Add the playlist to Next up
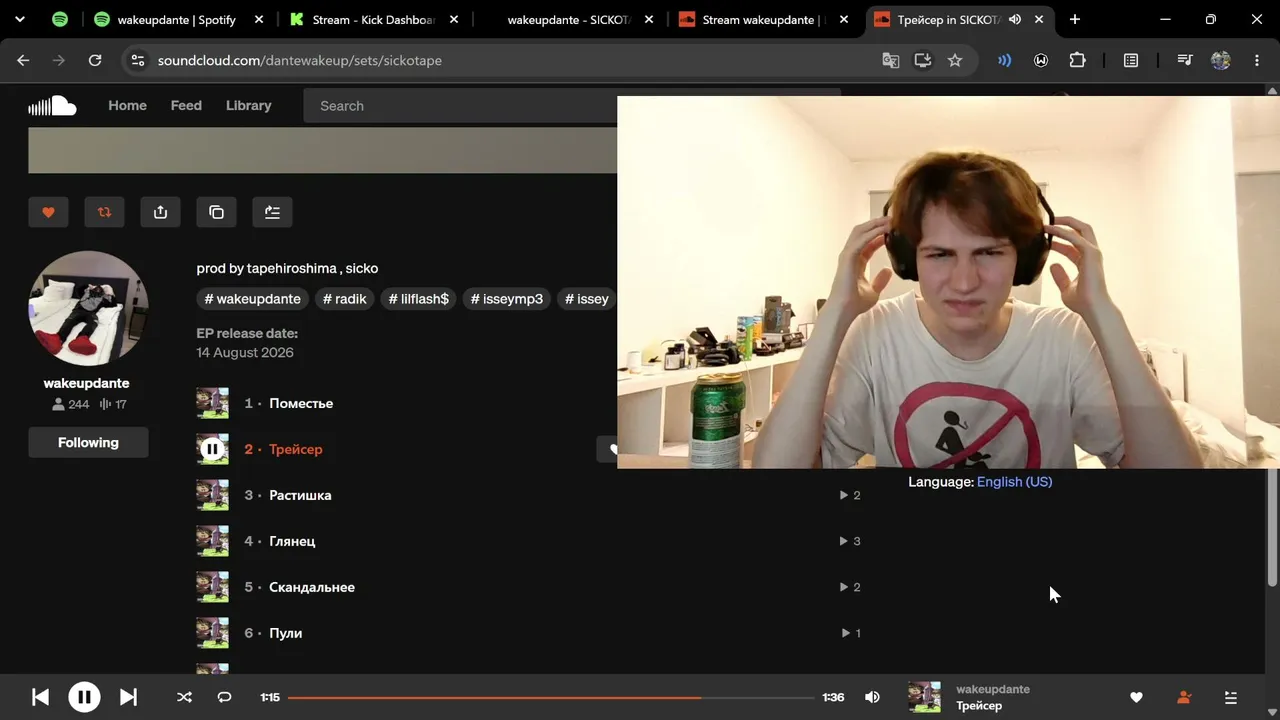The width and height of the screenshot is (1280, 720). point(272,212)
